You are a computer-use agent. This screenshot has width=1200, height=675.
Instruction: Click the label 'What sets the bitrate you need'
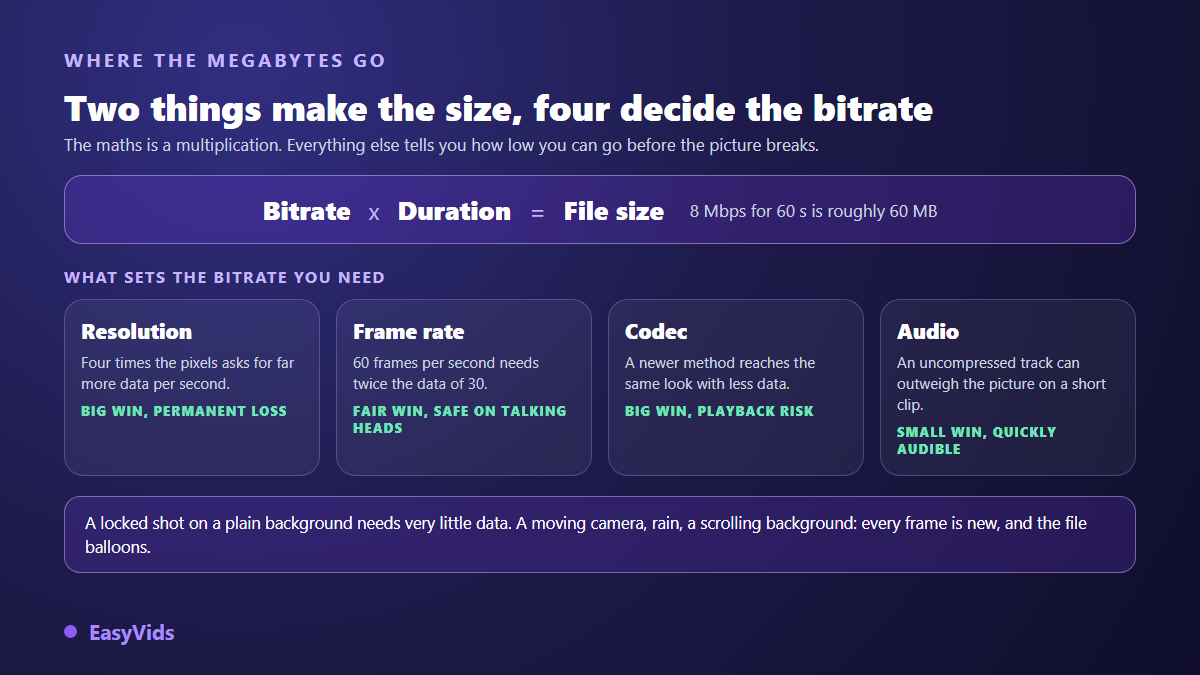click(x=224, y=277)
